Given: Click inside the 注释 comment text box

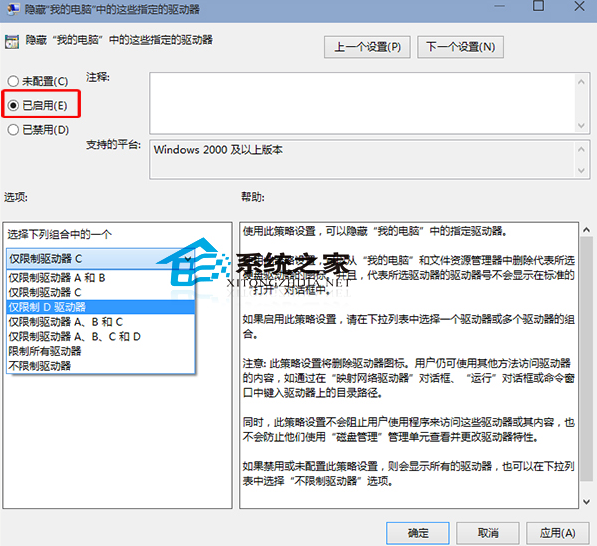Looking at the screenshot, I should (x=362, y=103).
